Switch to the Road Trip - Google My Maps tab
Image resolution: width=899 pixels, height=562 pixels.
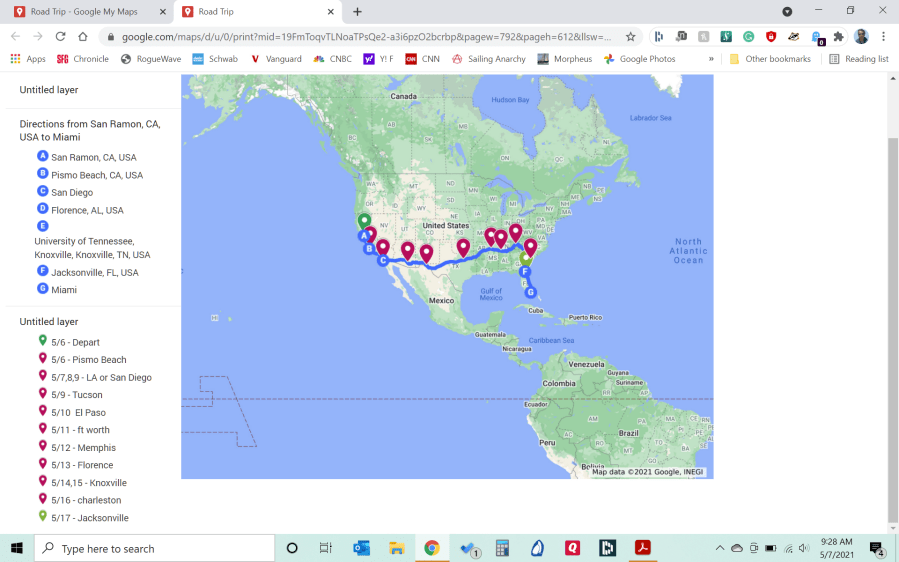88,12
